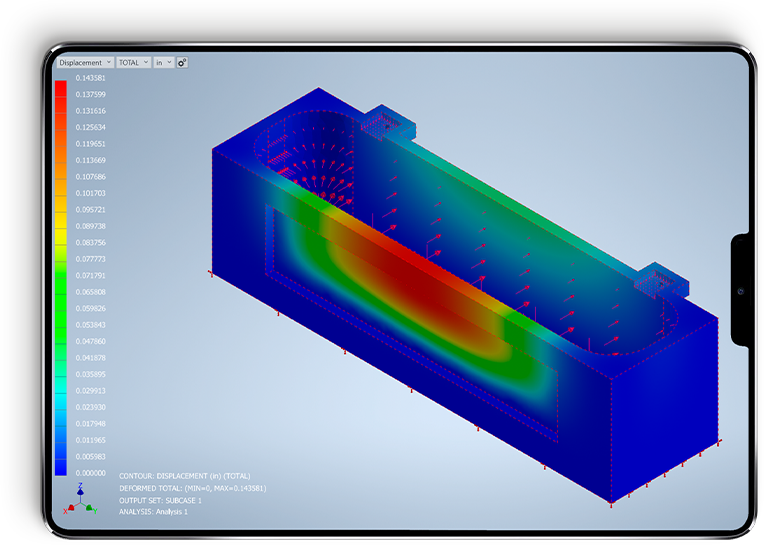
Task: Click the green Y axis of the triad
Action: 87,506
